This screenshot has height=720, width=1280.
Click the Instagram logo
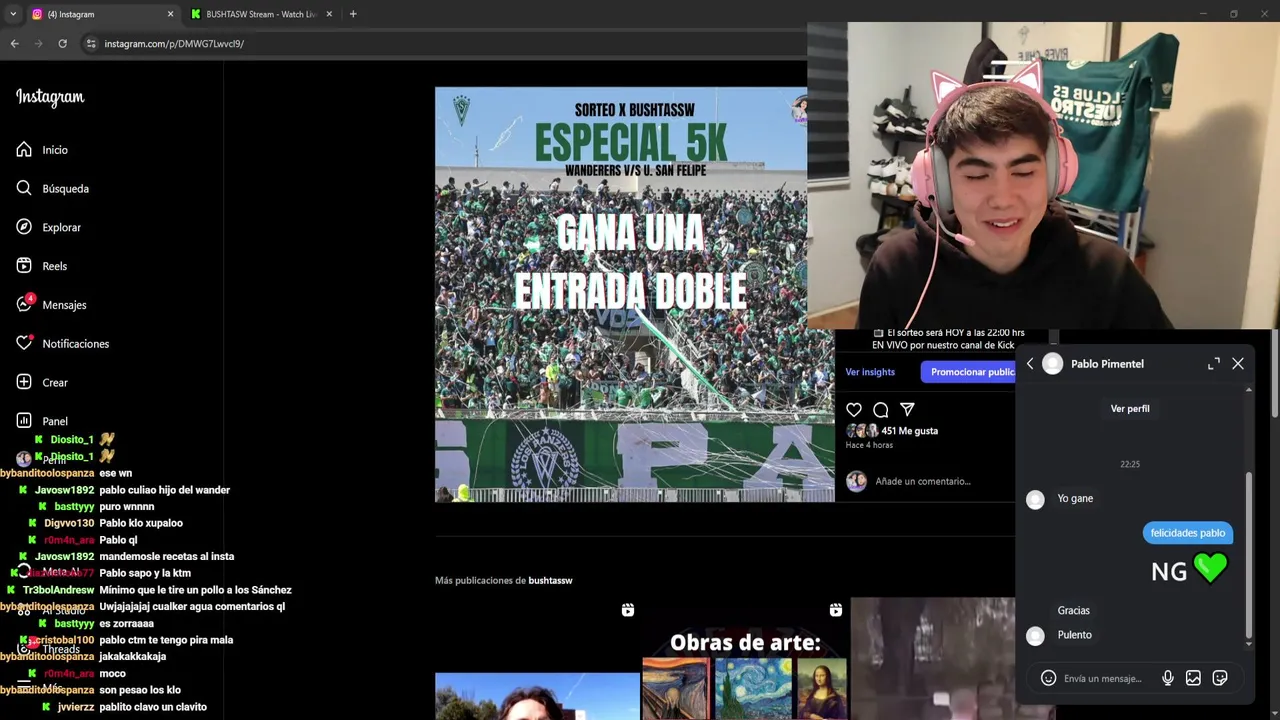pos(50,97)
